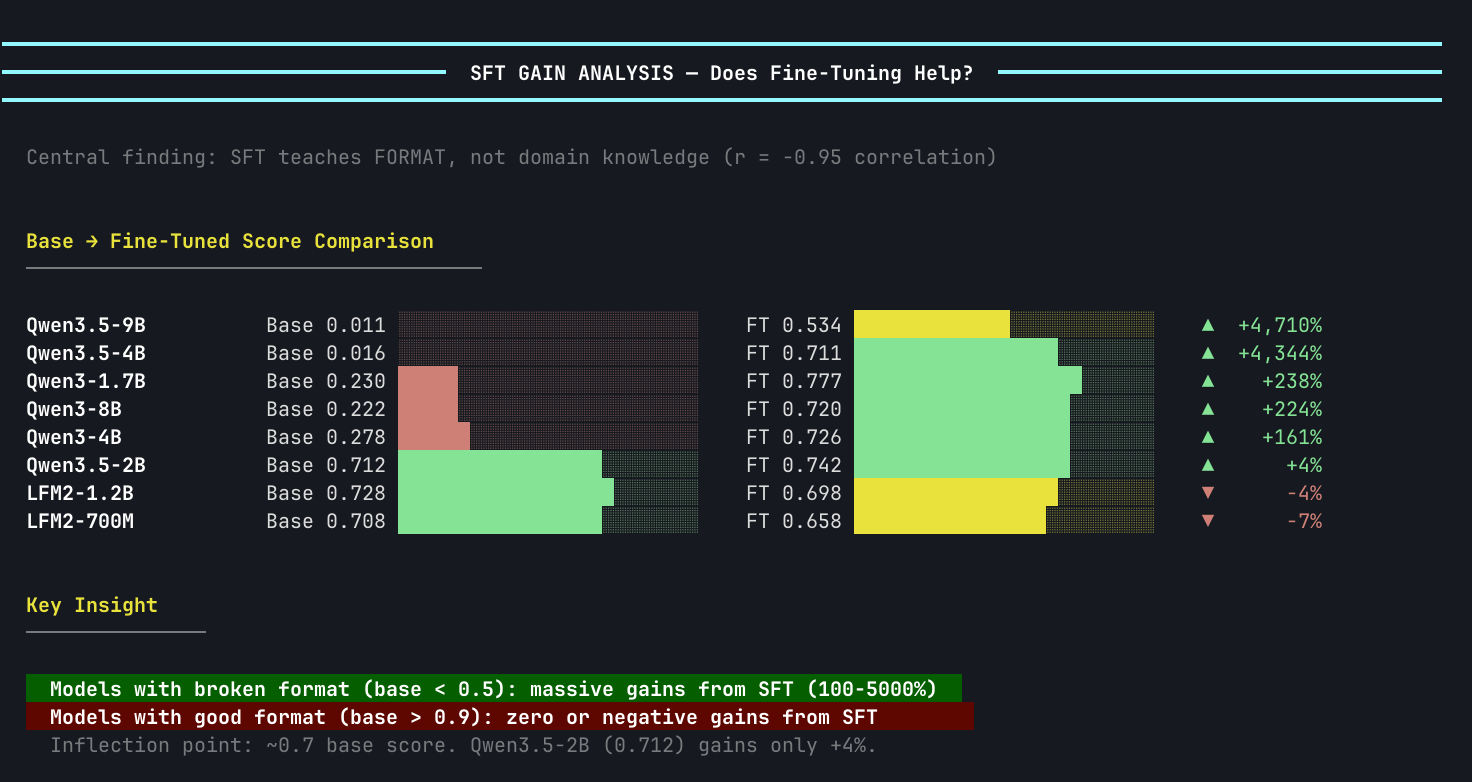
Task: Select the "FT 0.777" score value
Action: 794,381
